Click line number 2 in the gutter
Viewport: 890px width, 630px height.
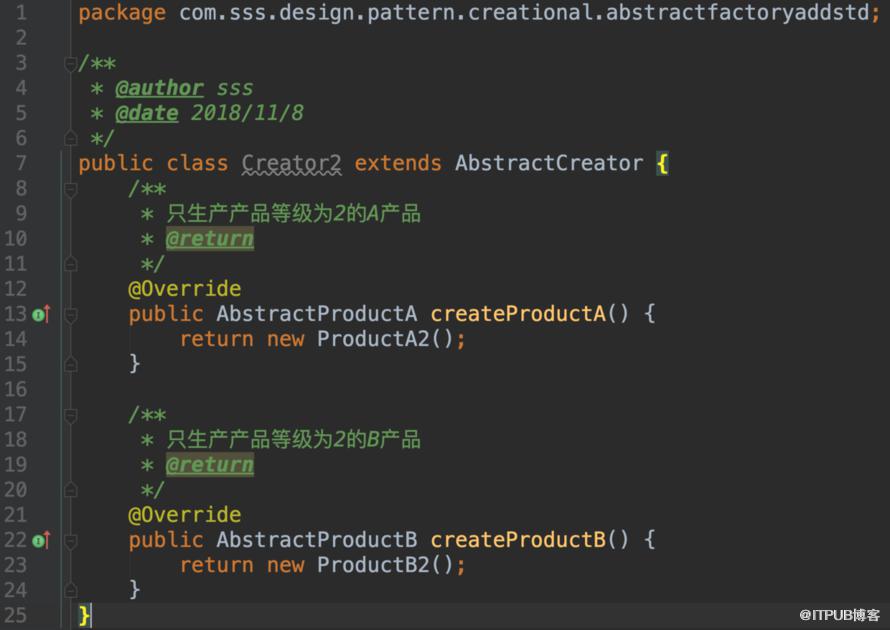(x=21, y=38)
